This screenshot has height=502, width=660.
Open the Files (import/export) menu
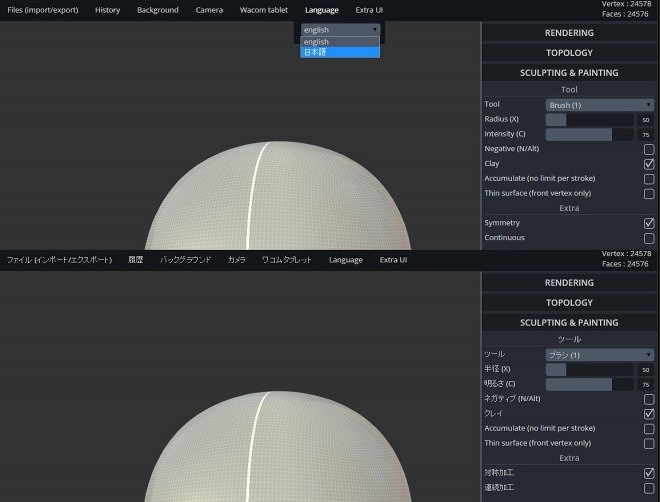pos(43,10)
